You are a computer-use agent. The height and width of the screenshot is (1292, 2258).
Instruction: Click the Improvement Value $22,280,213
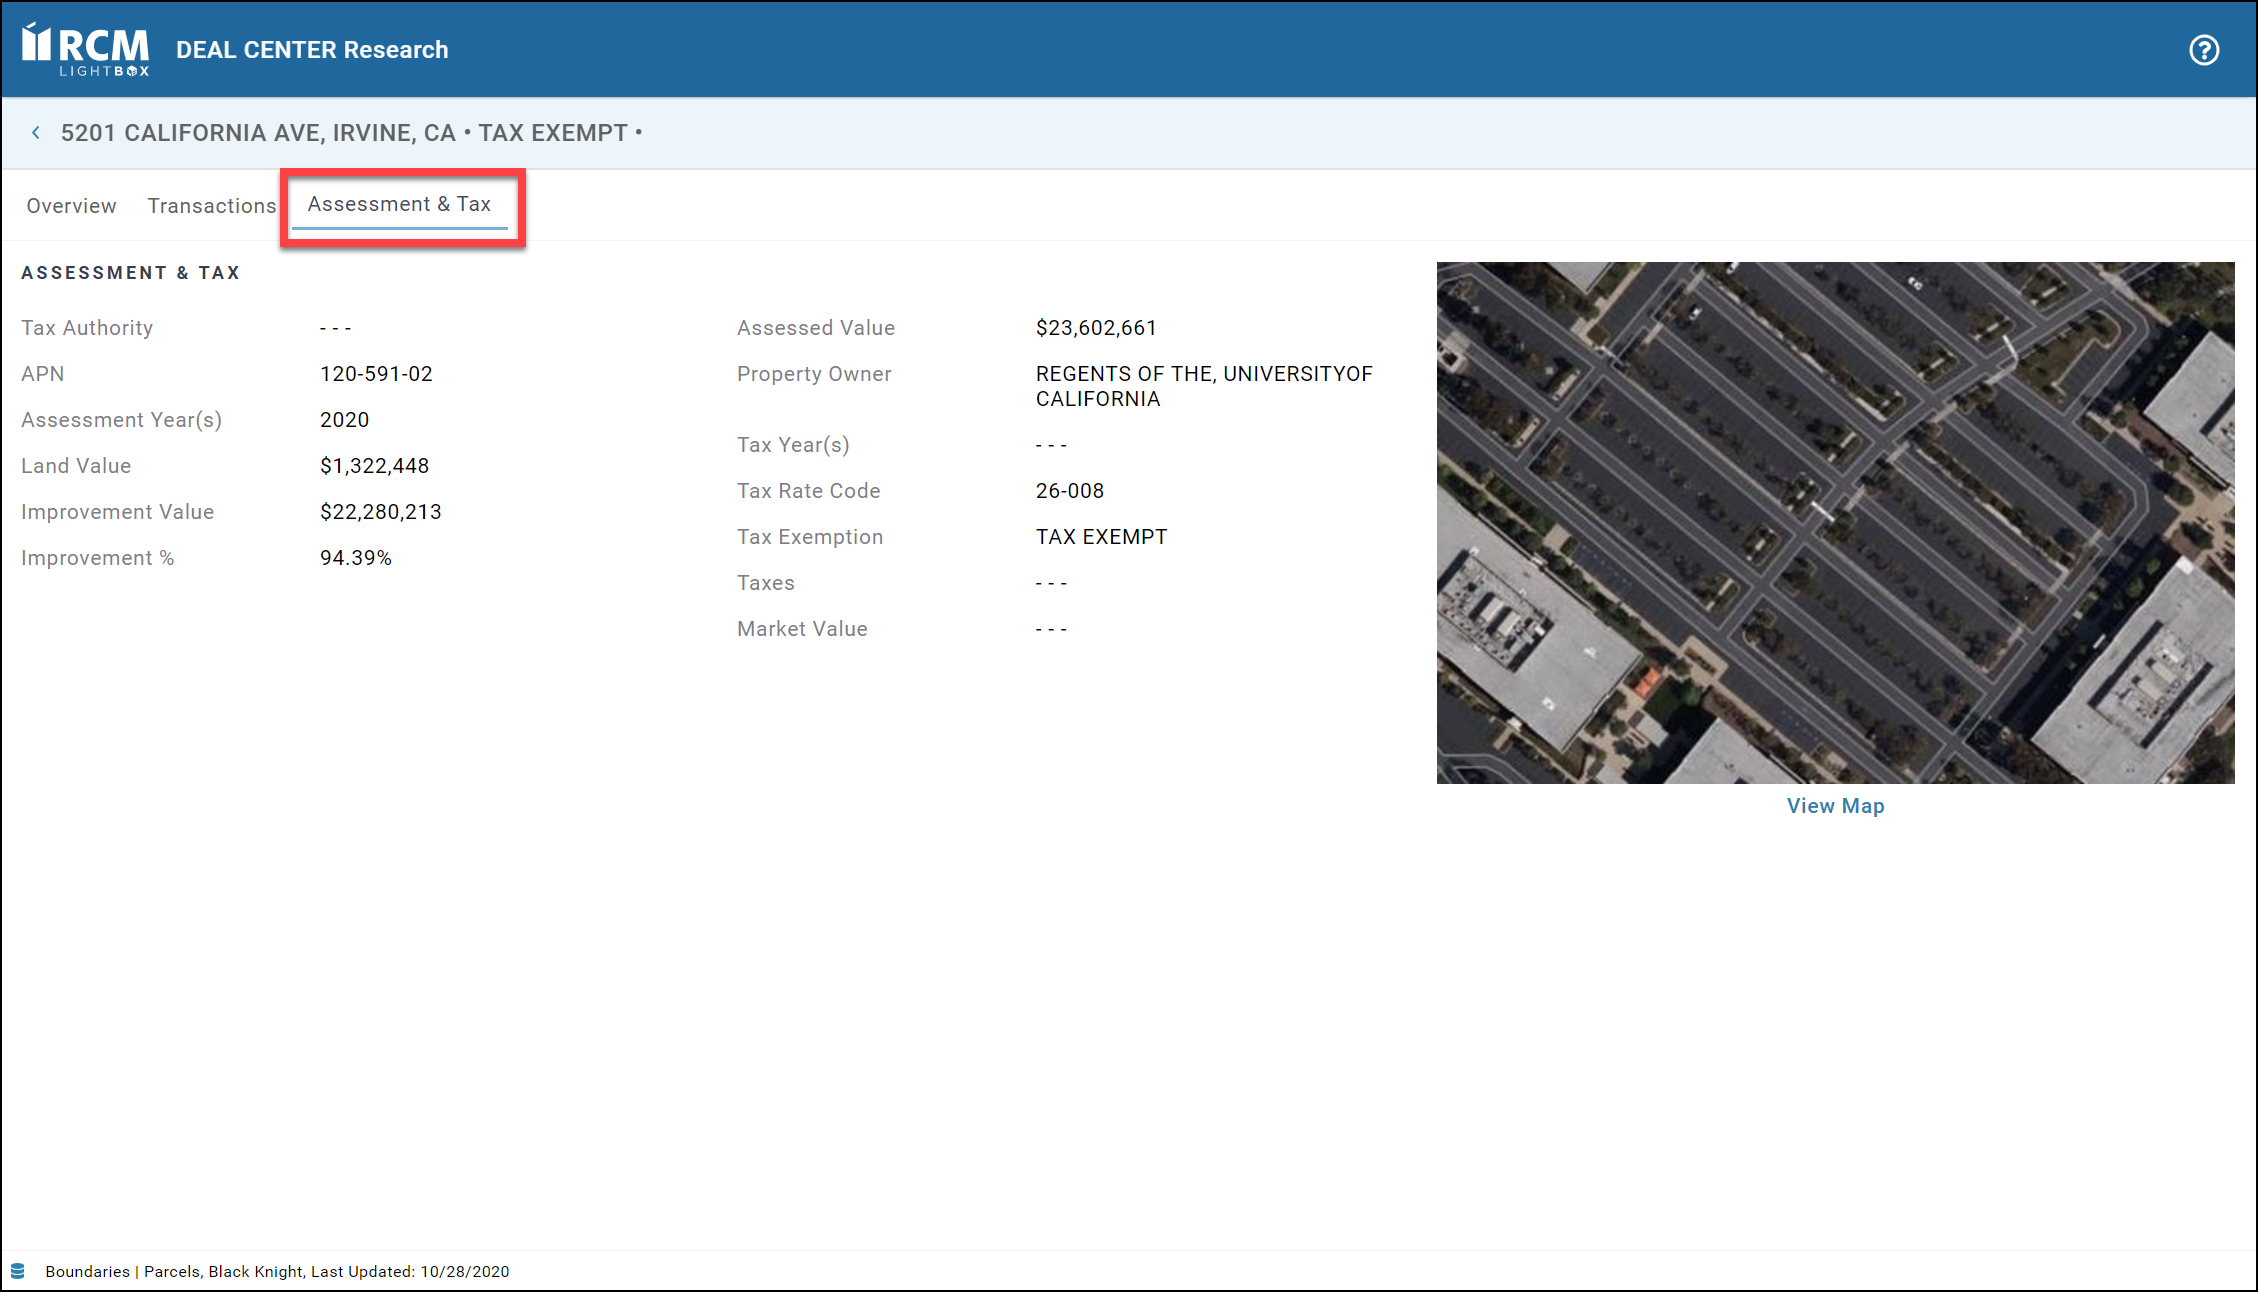pyautogui.click(x=380, y=512)
